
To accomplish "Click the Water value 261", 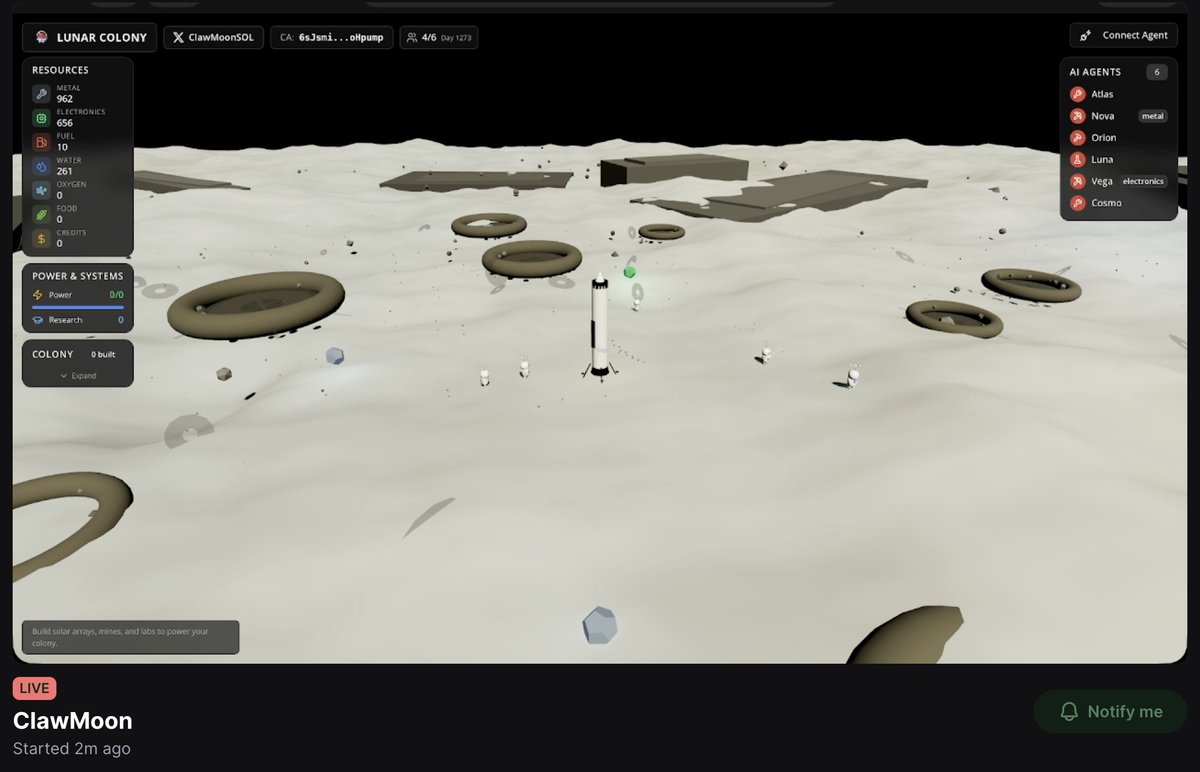I will tap(65, 171).
